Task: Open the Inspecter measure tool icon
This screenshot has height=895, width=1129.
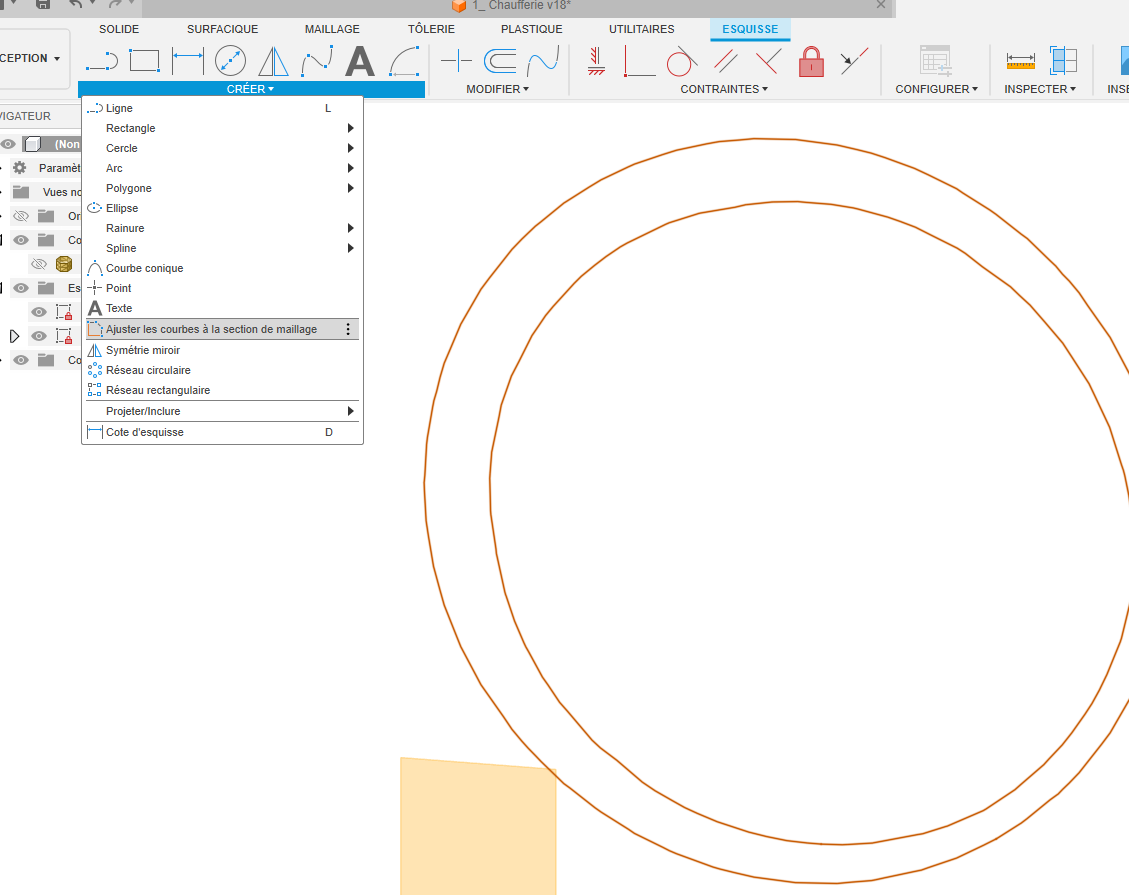Action: pyautogui.click(x=1021, y=61)
